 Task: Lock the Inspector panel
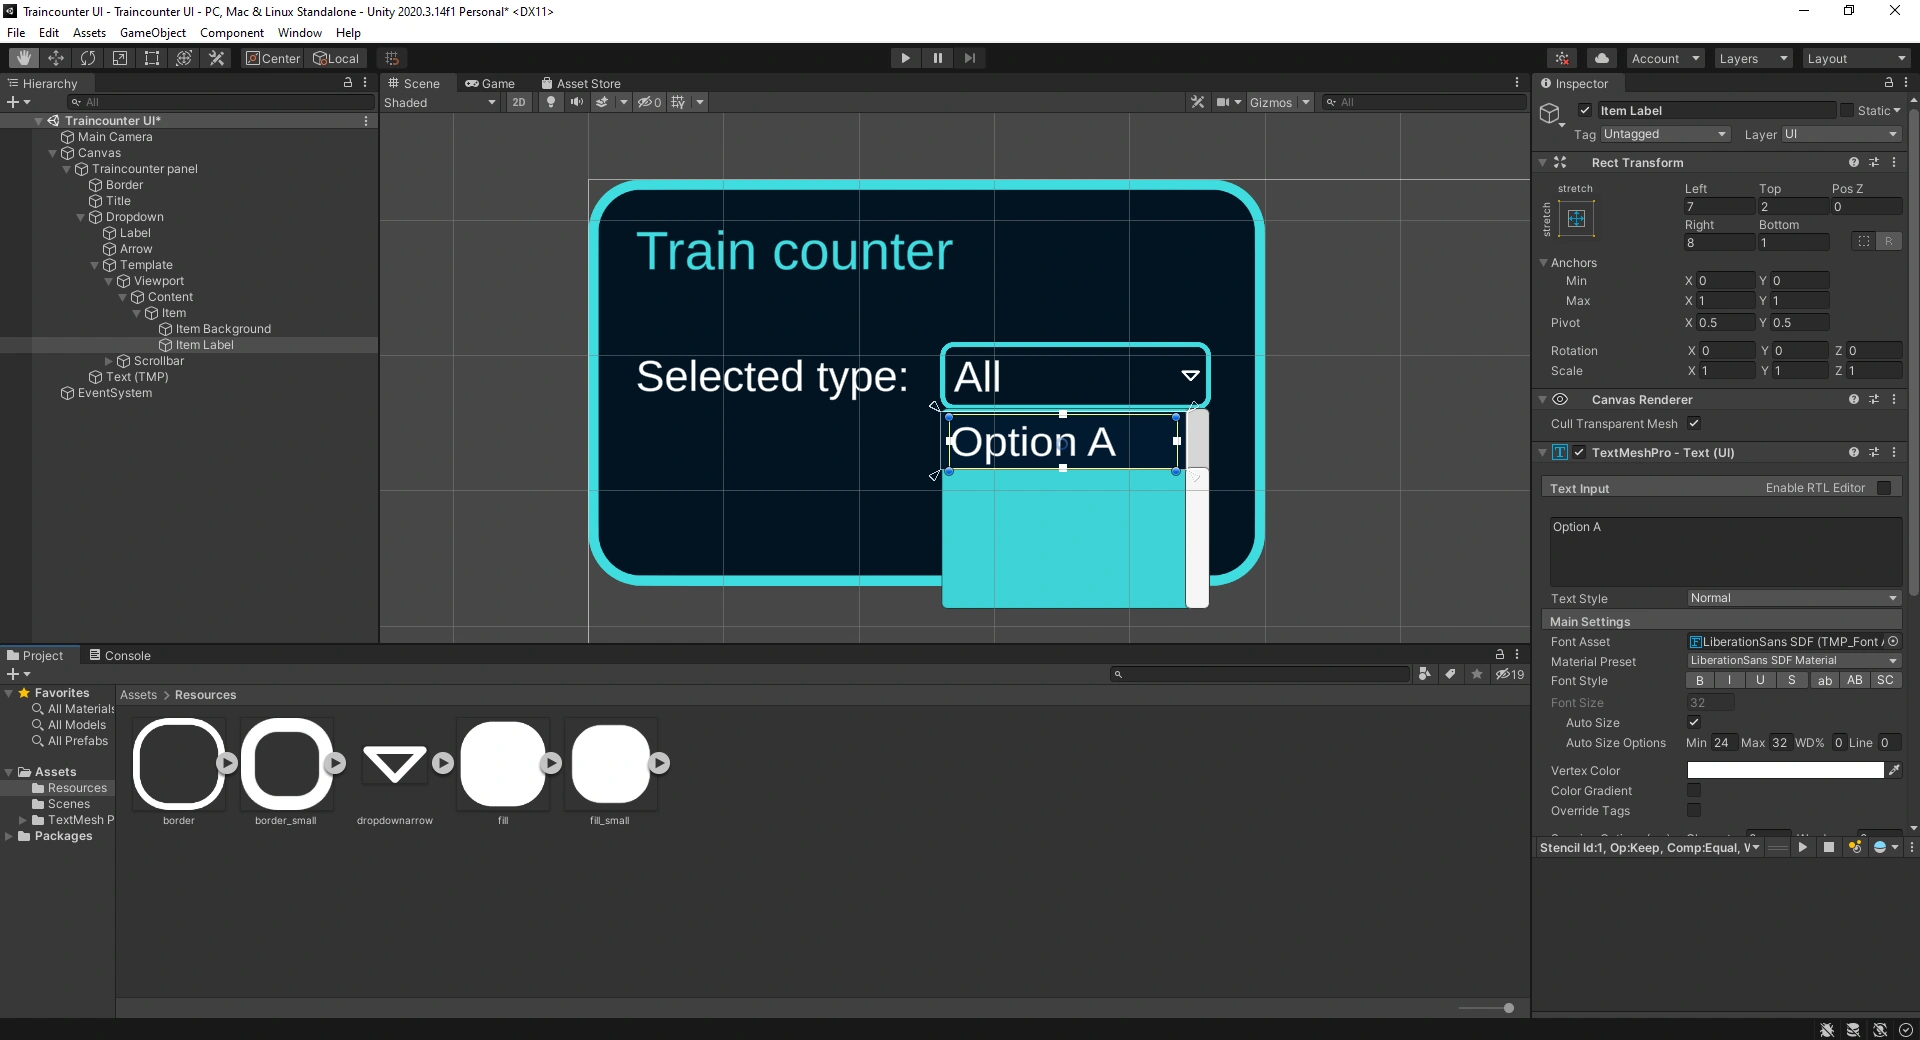(x=1889, y=83)
